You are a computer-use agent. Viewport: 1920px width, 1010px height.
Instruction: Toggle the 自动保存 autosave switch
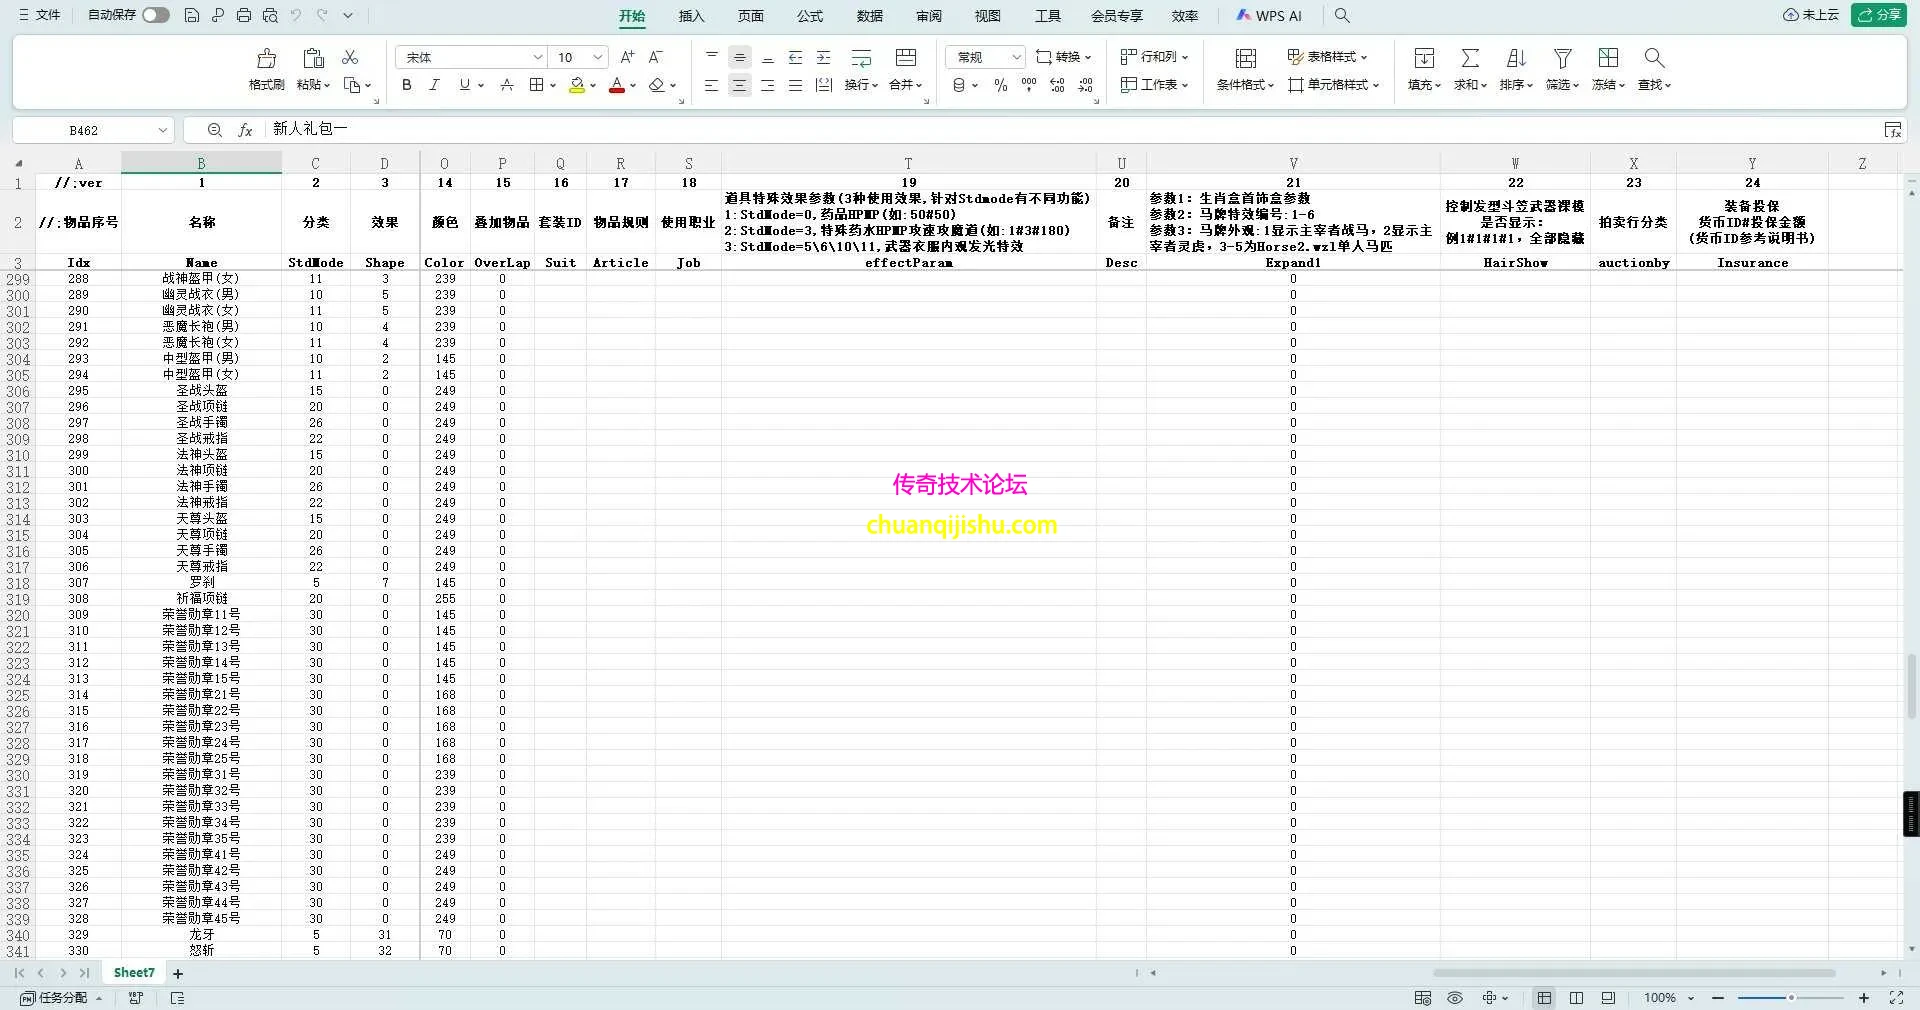(x=155, y=15)
